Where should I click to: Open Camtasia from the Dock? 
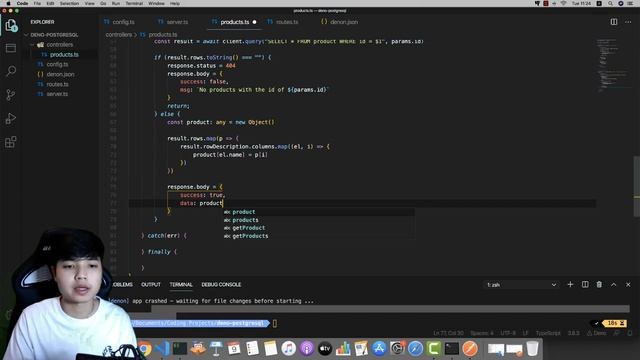point(433,349)
